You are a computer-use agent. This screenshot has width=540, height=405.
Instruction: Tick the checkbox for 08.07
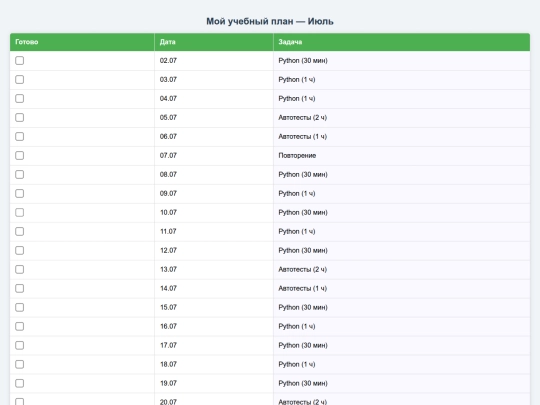20,174
